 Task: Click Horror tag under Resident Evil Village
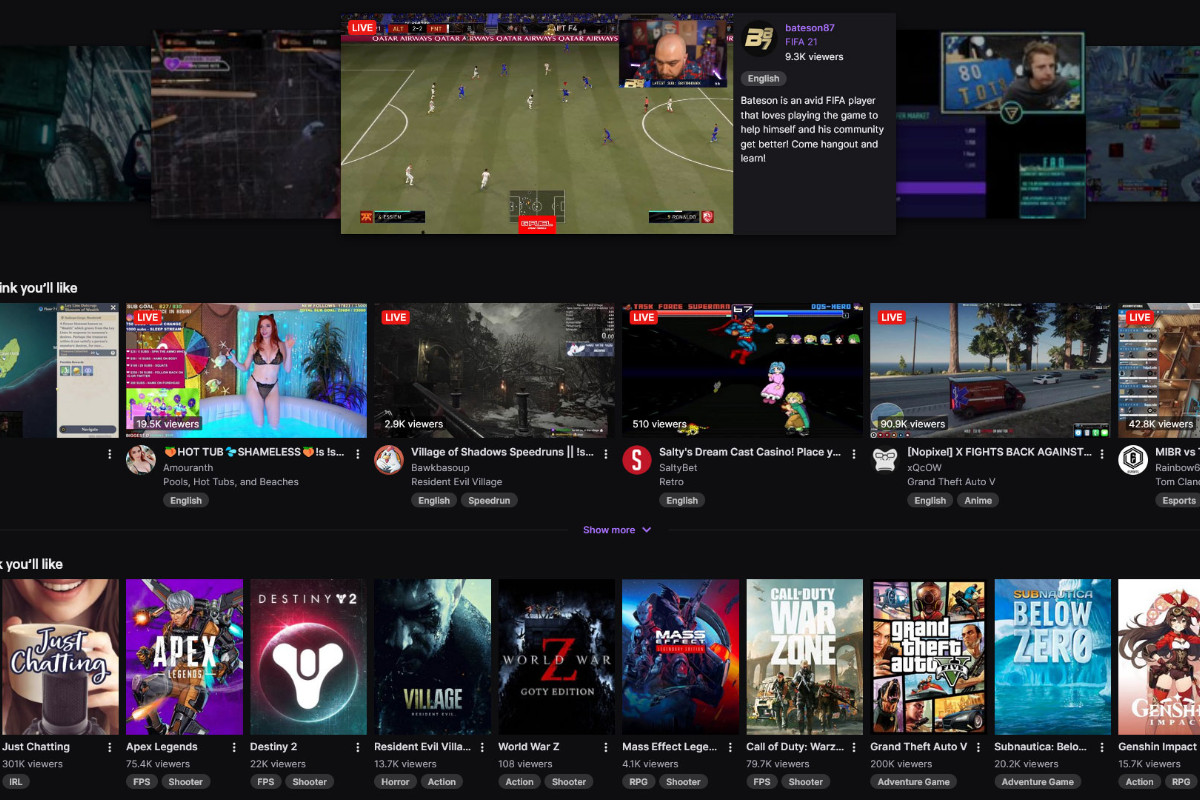pos(395,782)
